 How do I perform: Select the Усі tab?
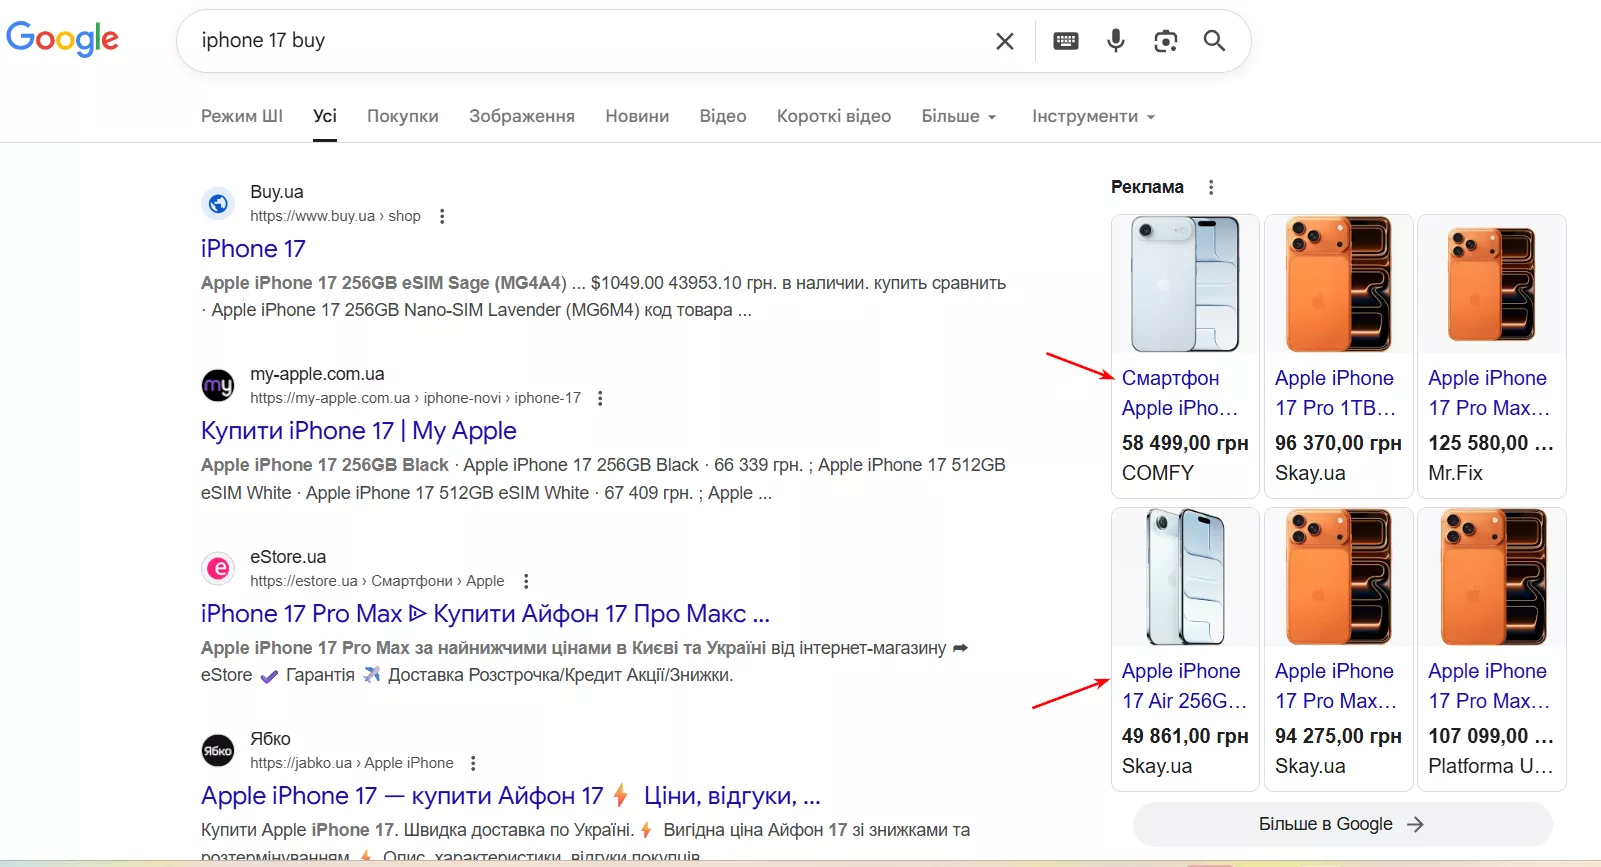pos(325,116)
